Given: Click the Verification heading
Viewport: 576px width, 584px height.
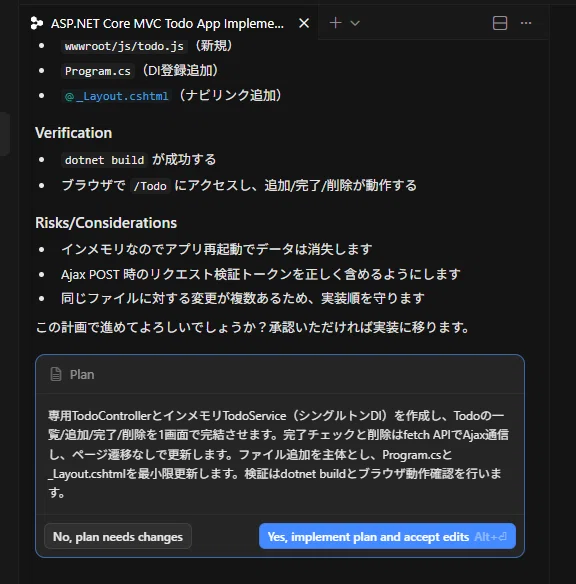Looking at the screenshot, I should (x=73, y=133).
